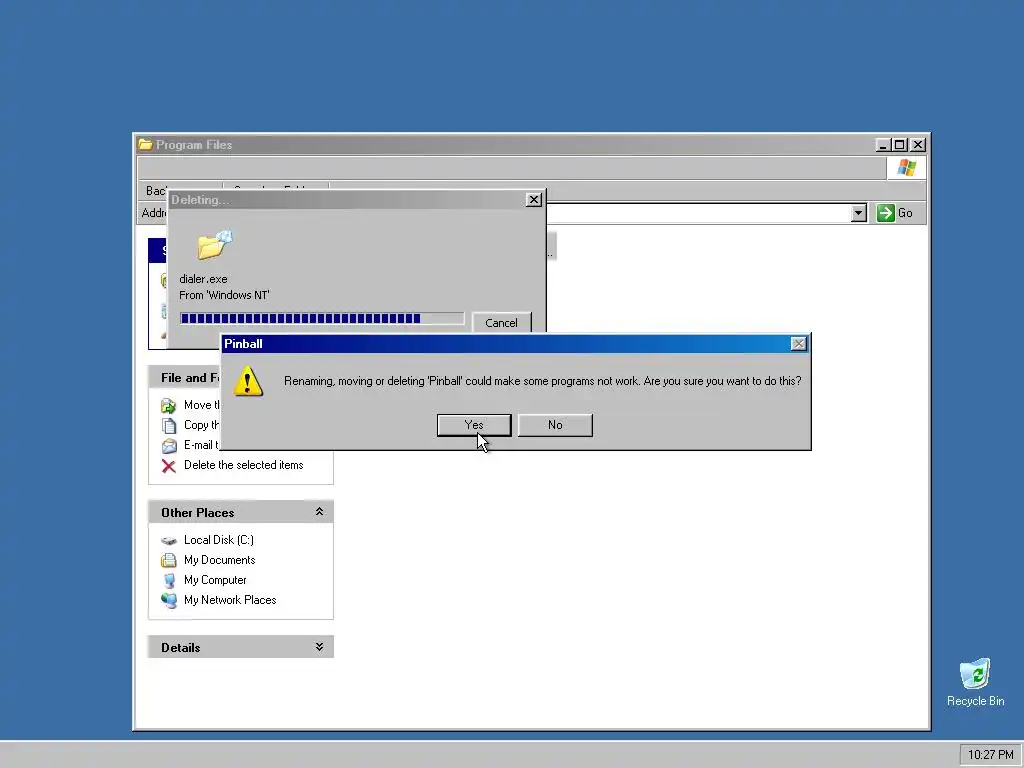
Task: Click the Other Places header
Action: pyautogui.click(x=241, y=512)
